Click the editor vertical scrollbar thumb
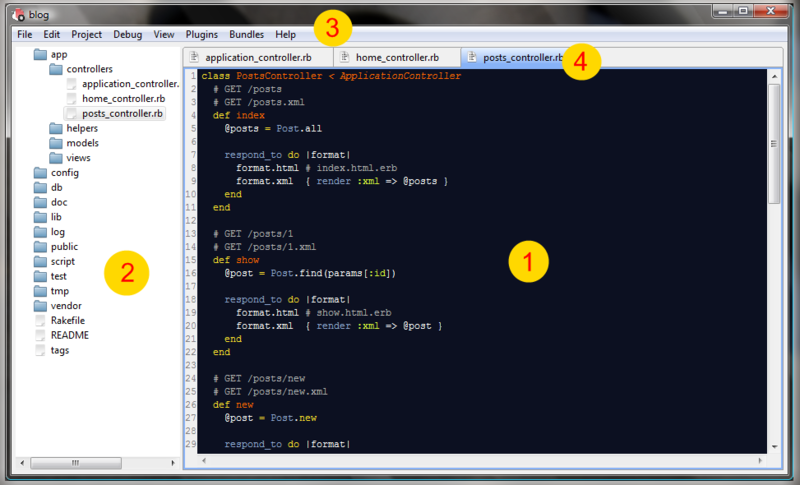Screen dimensions: 800x485 [774, 144]
